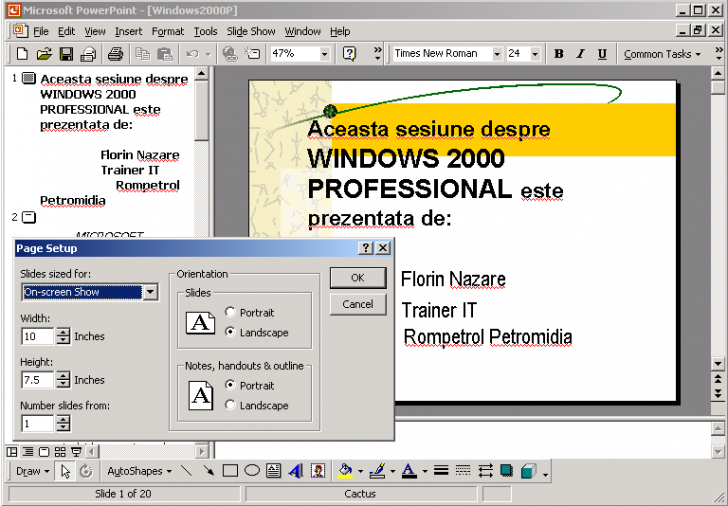Click the Dash Style icon
Viewport: 728px width, 506px height.
point(463,471)
